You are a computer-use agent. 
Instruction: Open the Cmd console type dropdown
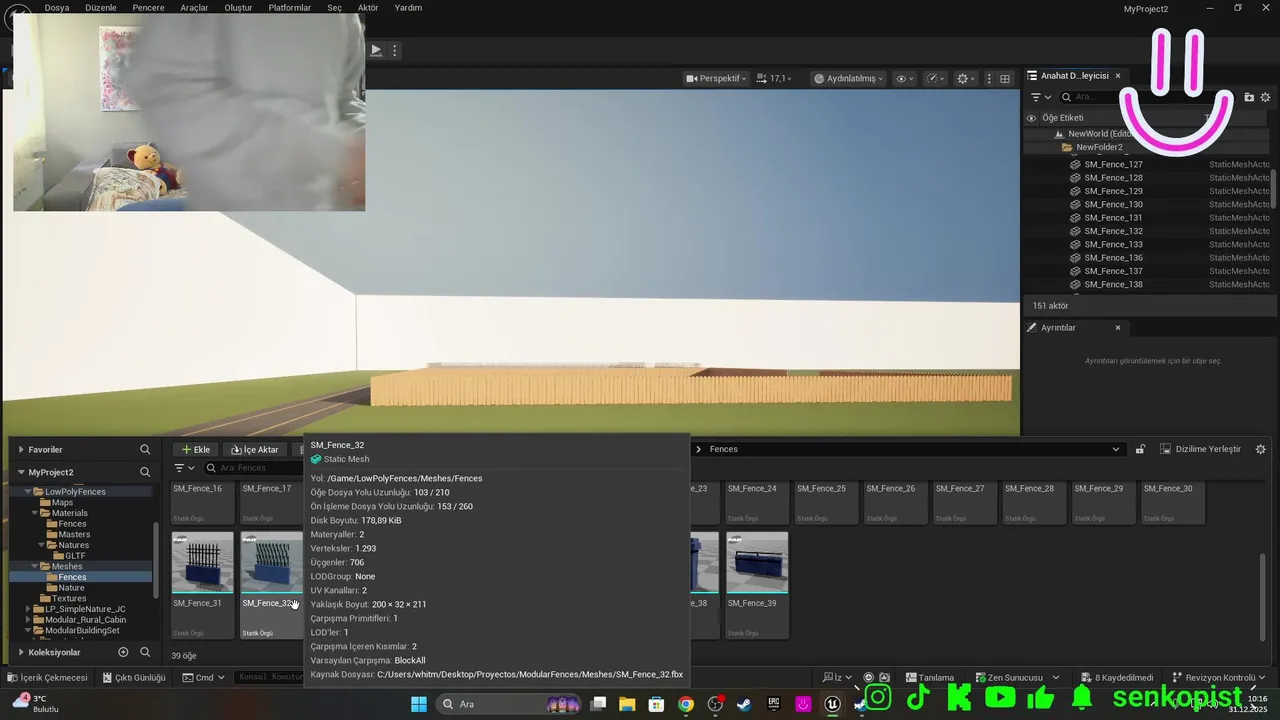203,677
